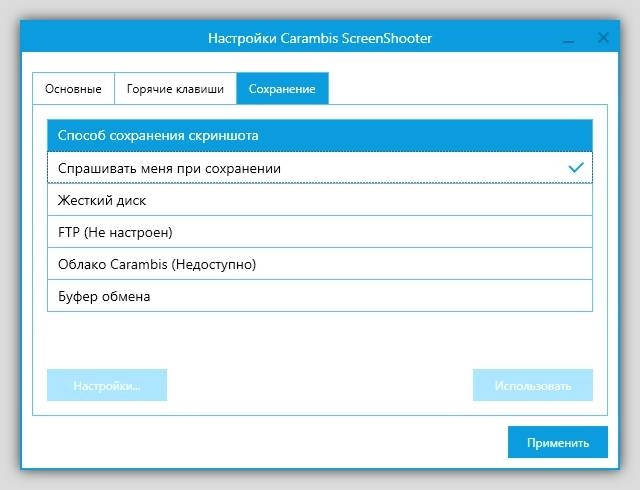Screen dimensions: 640x490
Task: Select the Сохранение tab
Action: tap(282, 89)
